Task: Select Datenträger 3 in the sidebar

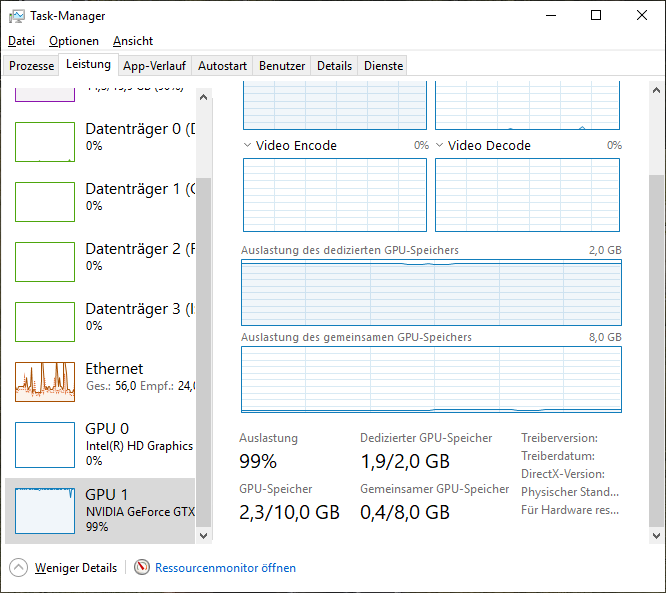Action: click(x=100, y=322)
